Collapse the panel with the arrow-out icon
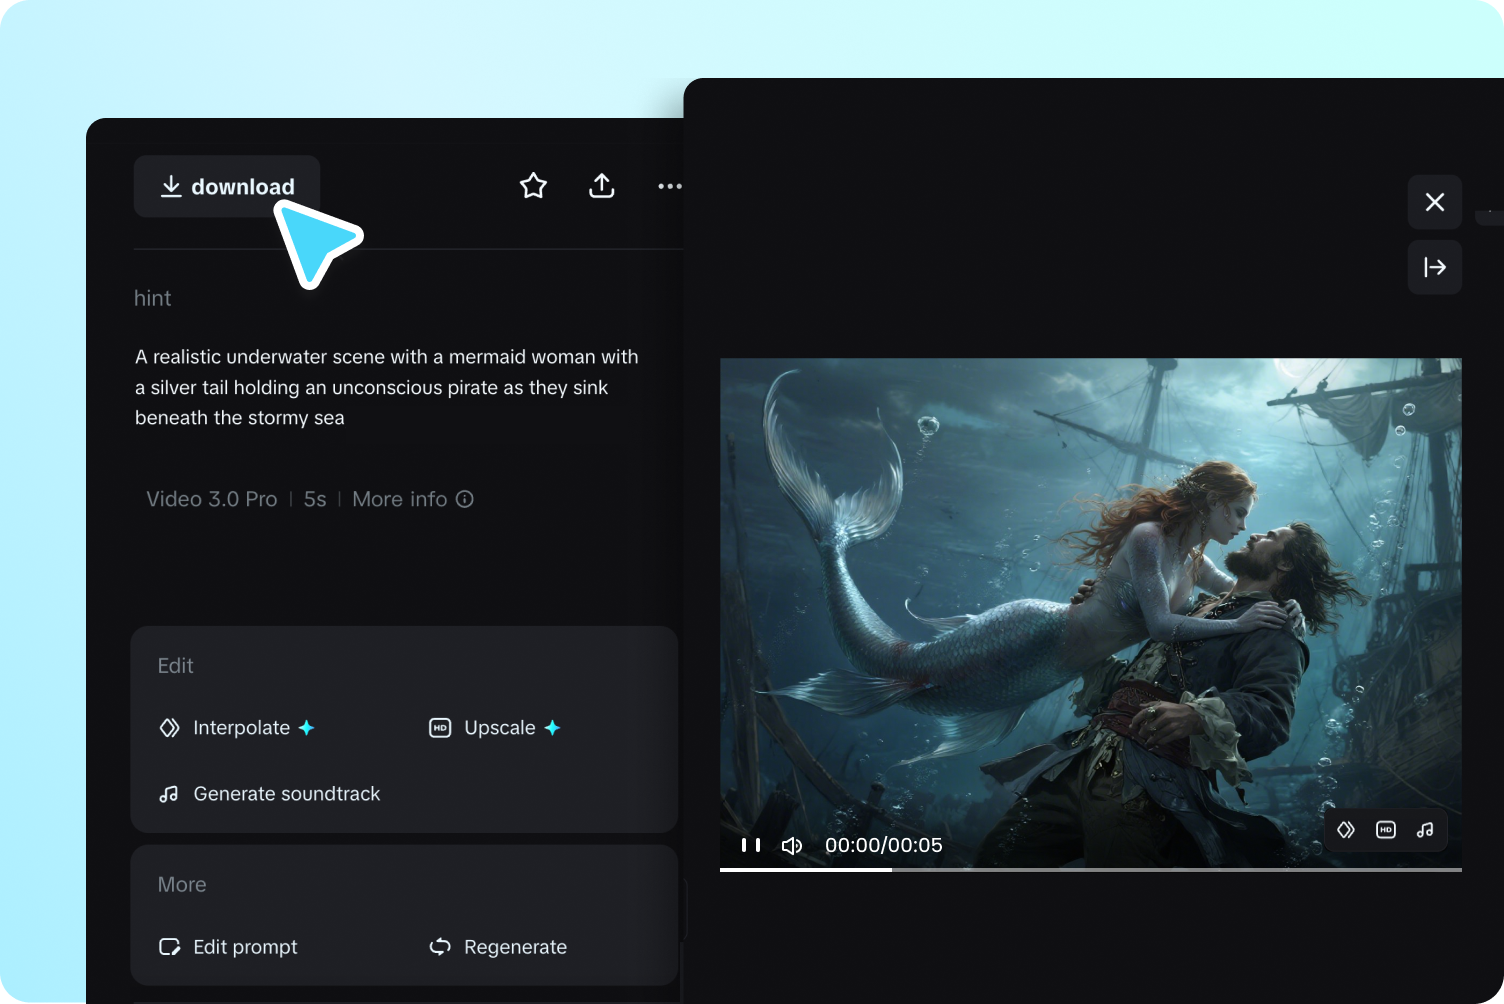 point(1434,267)
